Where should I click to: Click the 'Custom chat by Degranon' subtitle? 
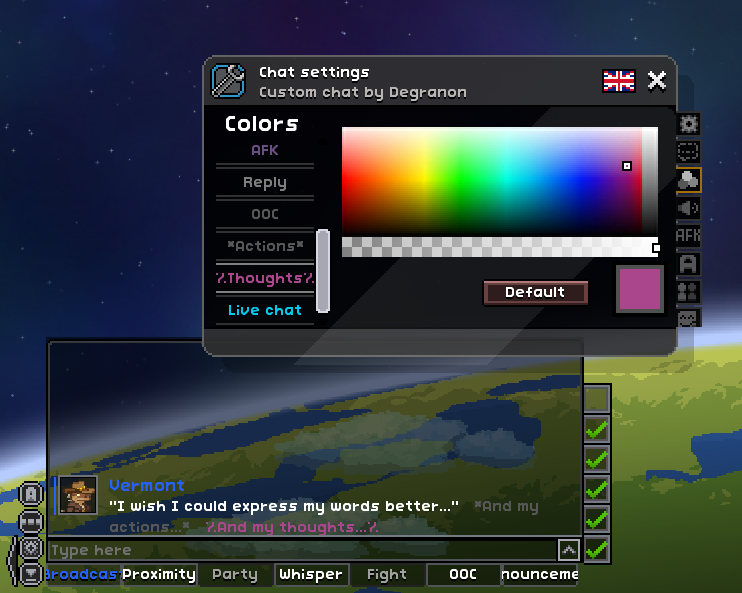pyautogui.click(x=363, y=92)
